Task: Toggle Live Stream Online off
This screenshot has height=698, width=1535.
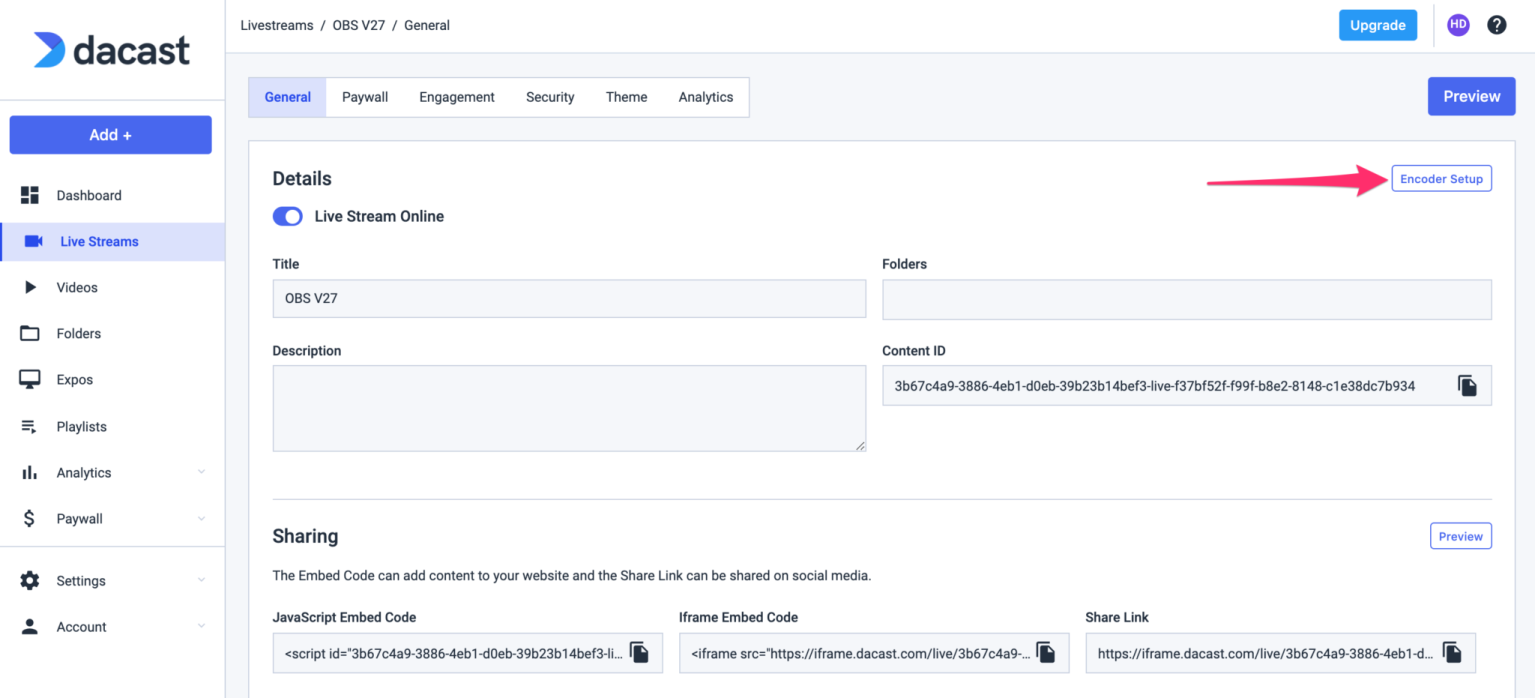Action: click(287, 216)
